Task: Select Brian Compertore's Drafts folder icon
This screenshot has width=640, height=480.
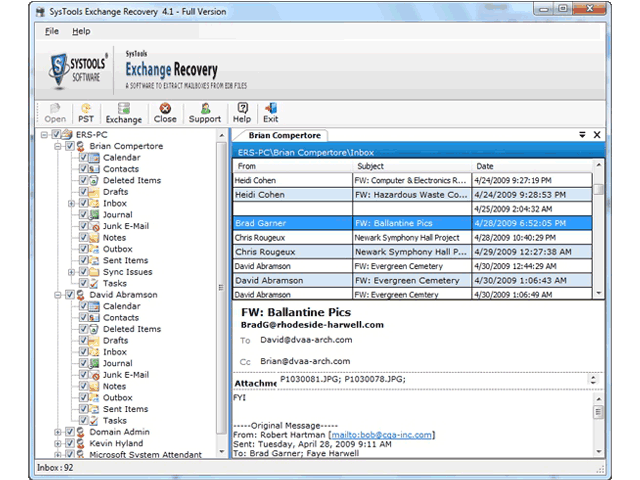Action: coord(94,192)
